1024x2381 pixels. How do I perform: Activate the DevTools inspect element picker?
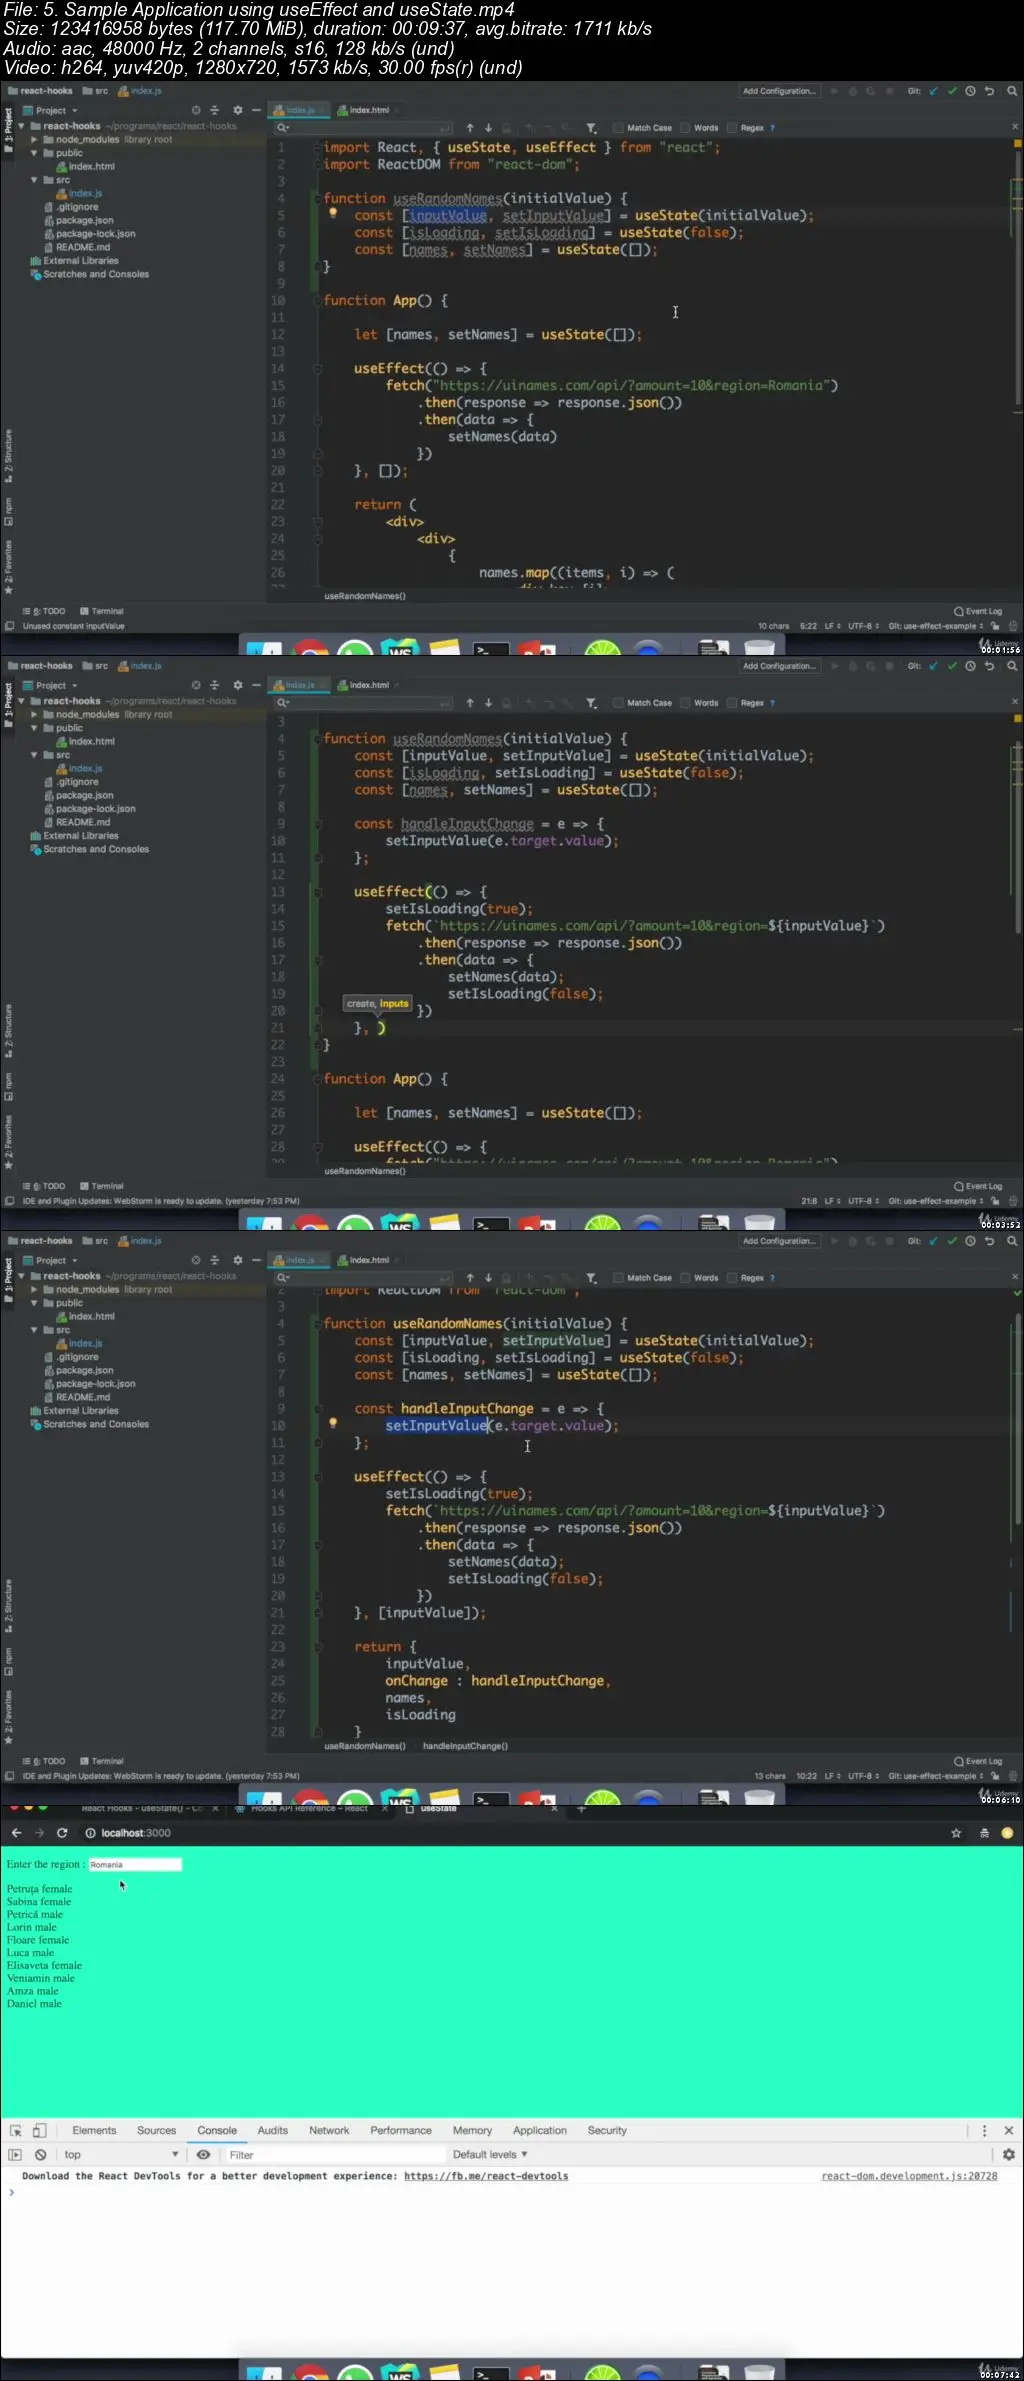pos(16,2130)
